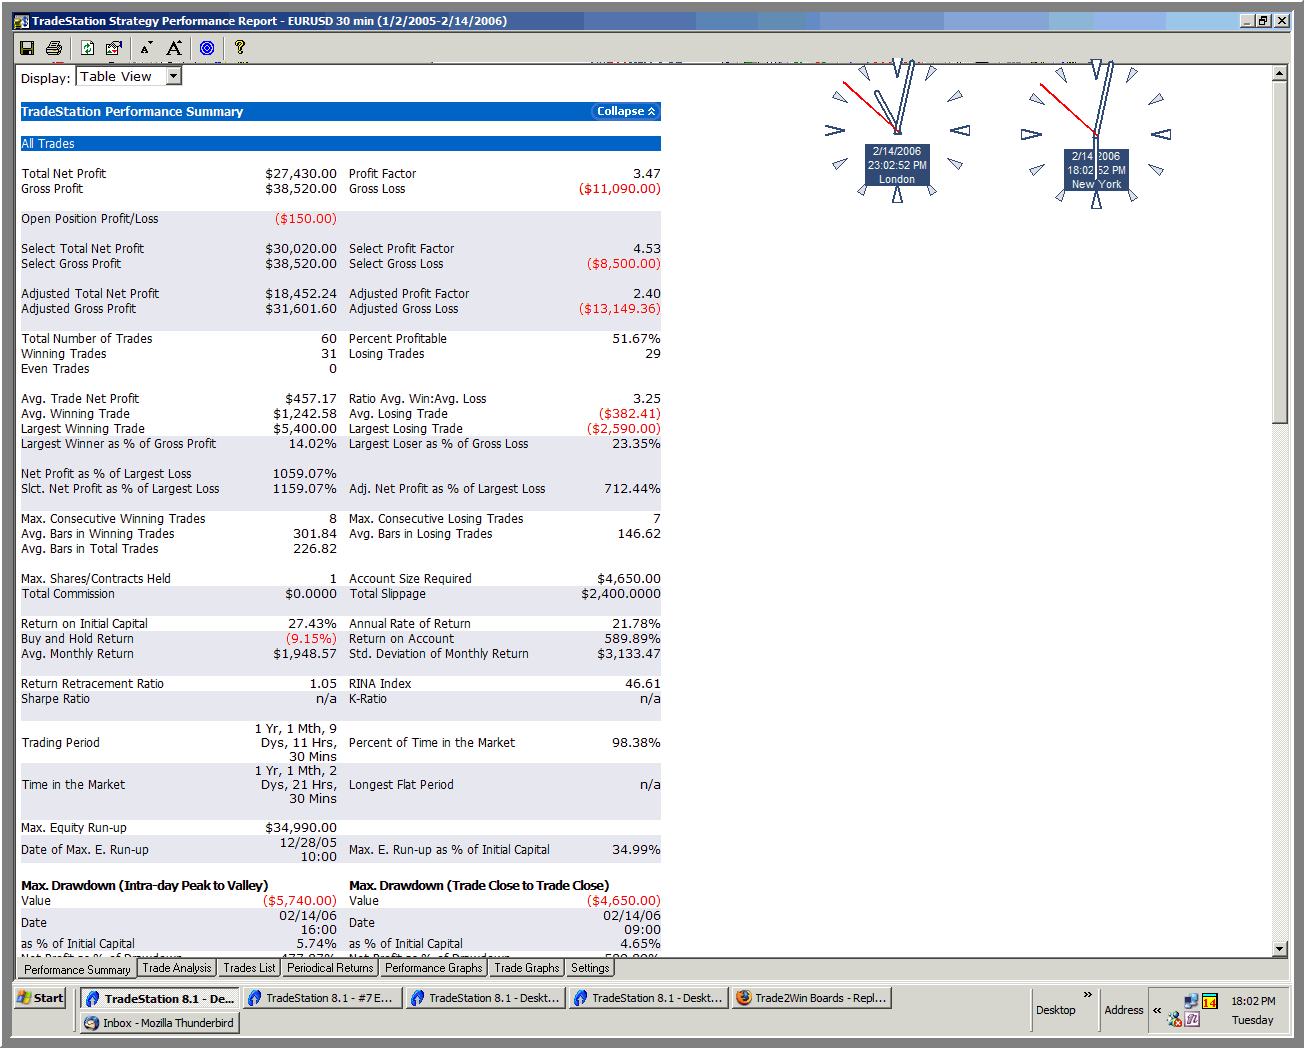Switch to the Trades List tab

(249, 968)
